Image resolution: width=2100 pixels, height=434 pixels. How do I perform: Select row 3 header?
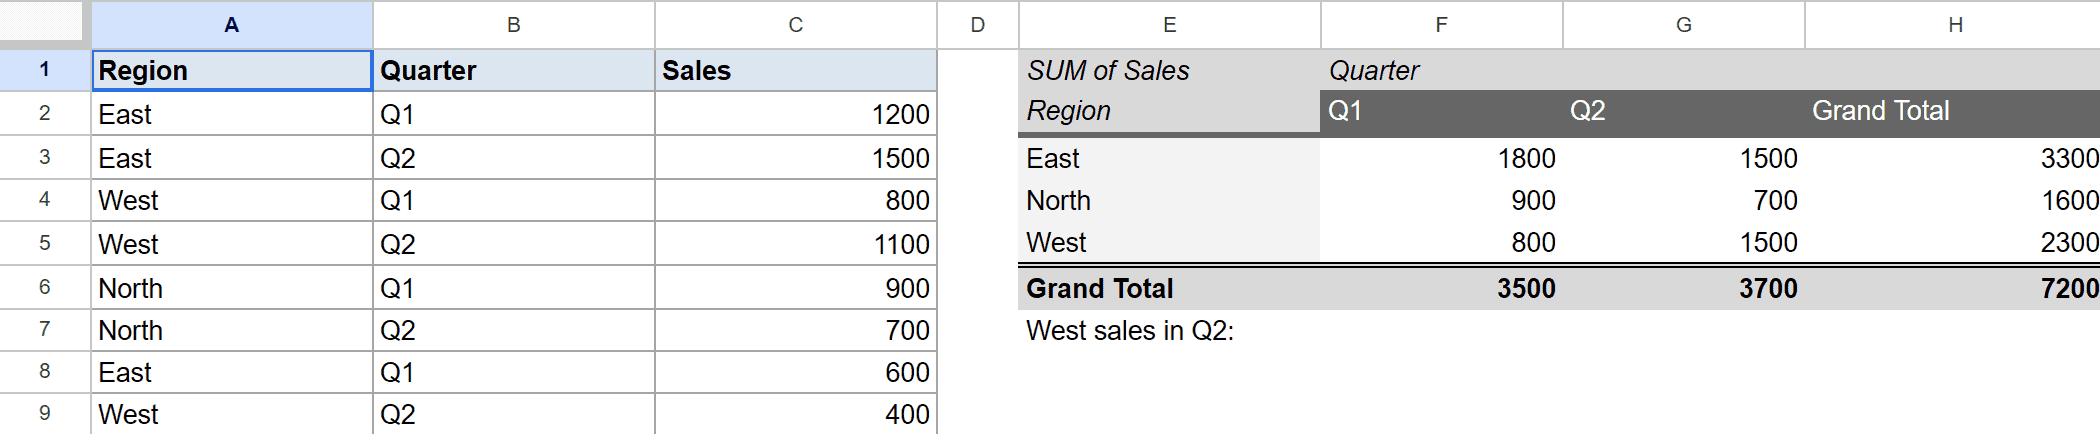(45, 157)
